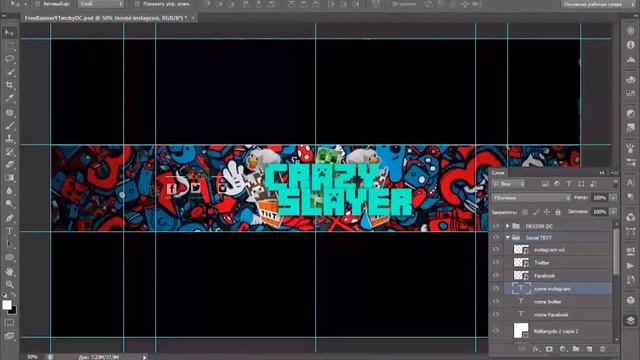
Task: Create a new group folder icon
Action: click(x=576, y=349)
